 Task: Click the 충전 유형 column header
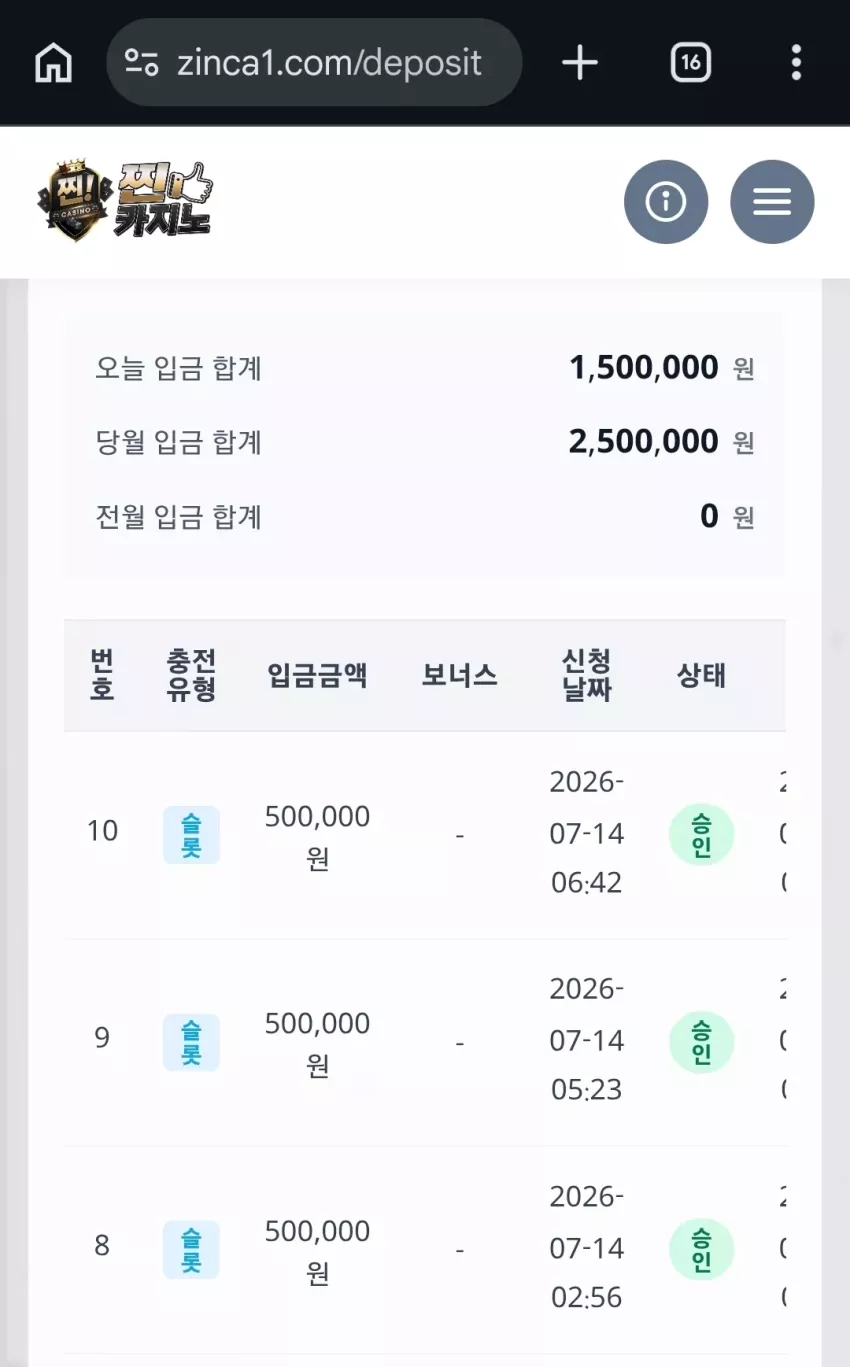tap(191, 675)
